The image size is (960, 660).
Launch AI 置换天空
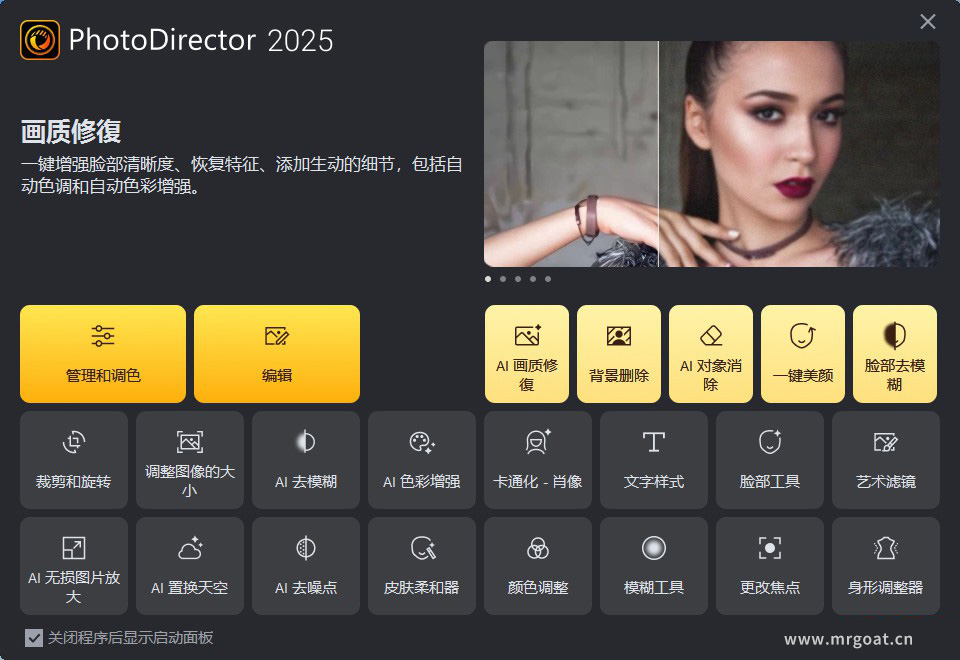point(189,566)
